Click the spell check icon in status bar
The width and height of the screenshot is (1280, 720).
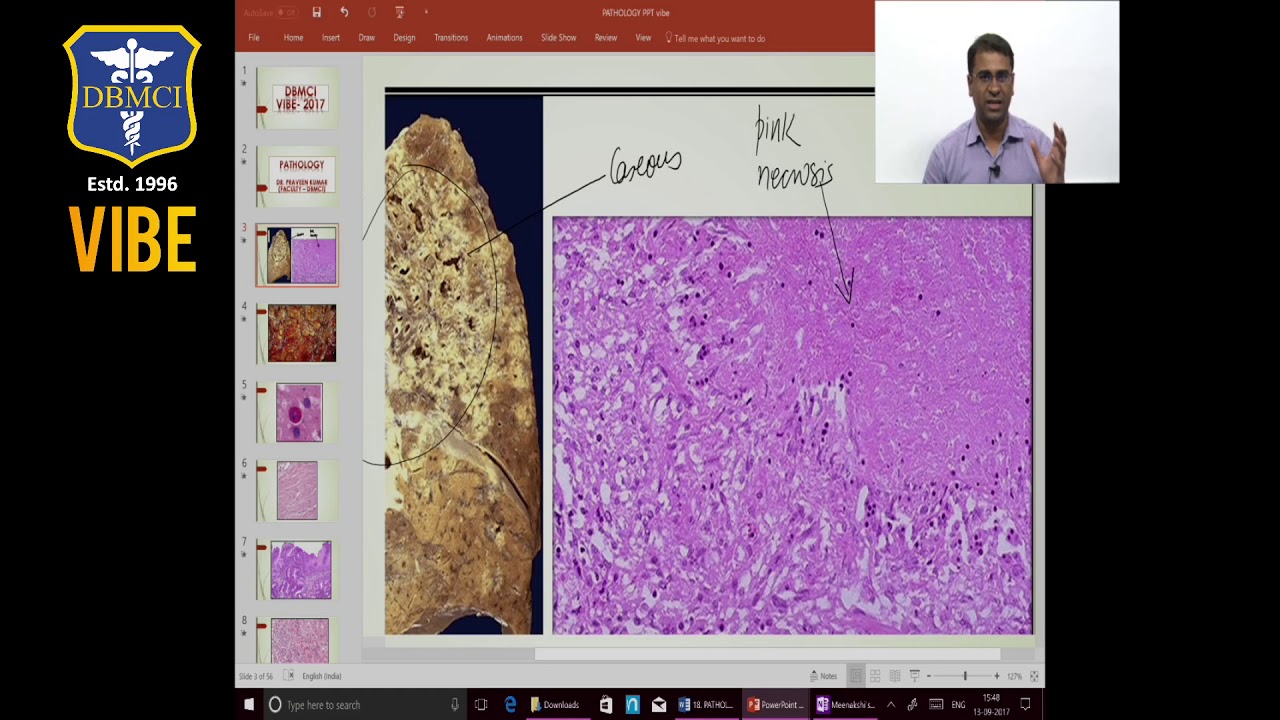[289, 676]
